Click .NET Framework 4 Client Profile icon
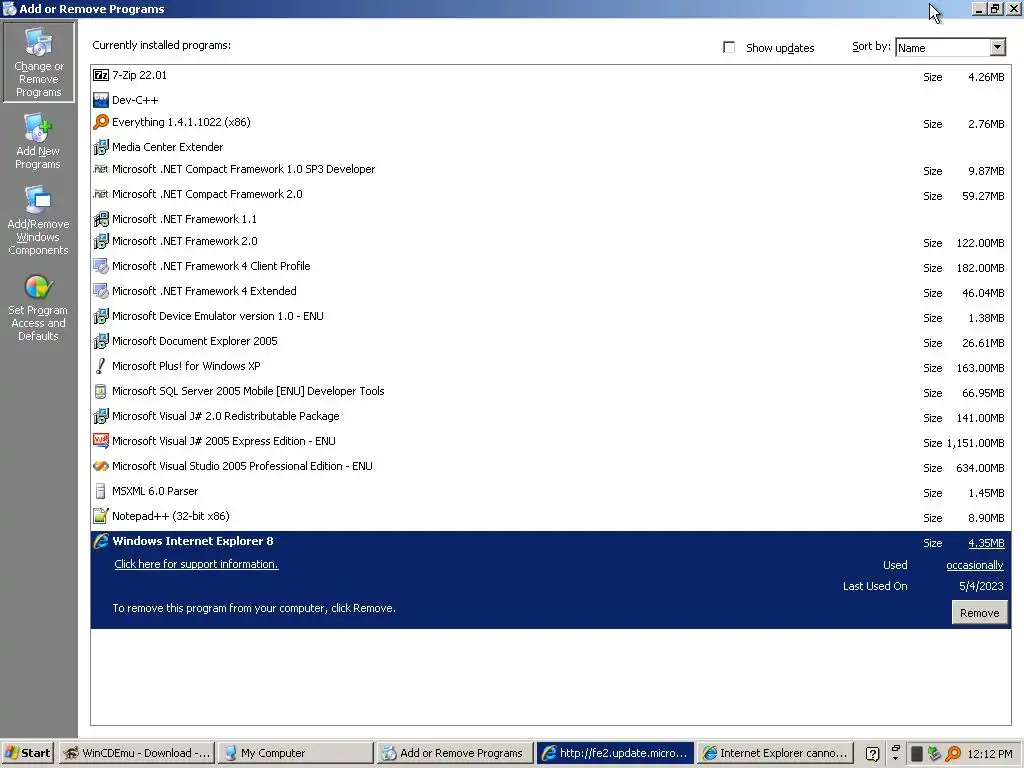The image size is (1024, 768). [101, 266]
